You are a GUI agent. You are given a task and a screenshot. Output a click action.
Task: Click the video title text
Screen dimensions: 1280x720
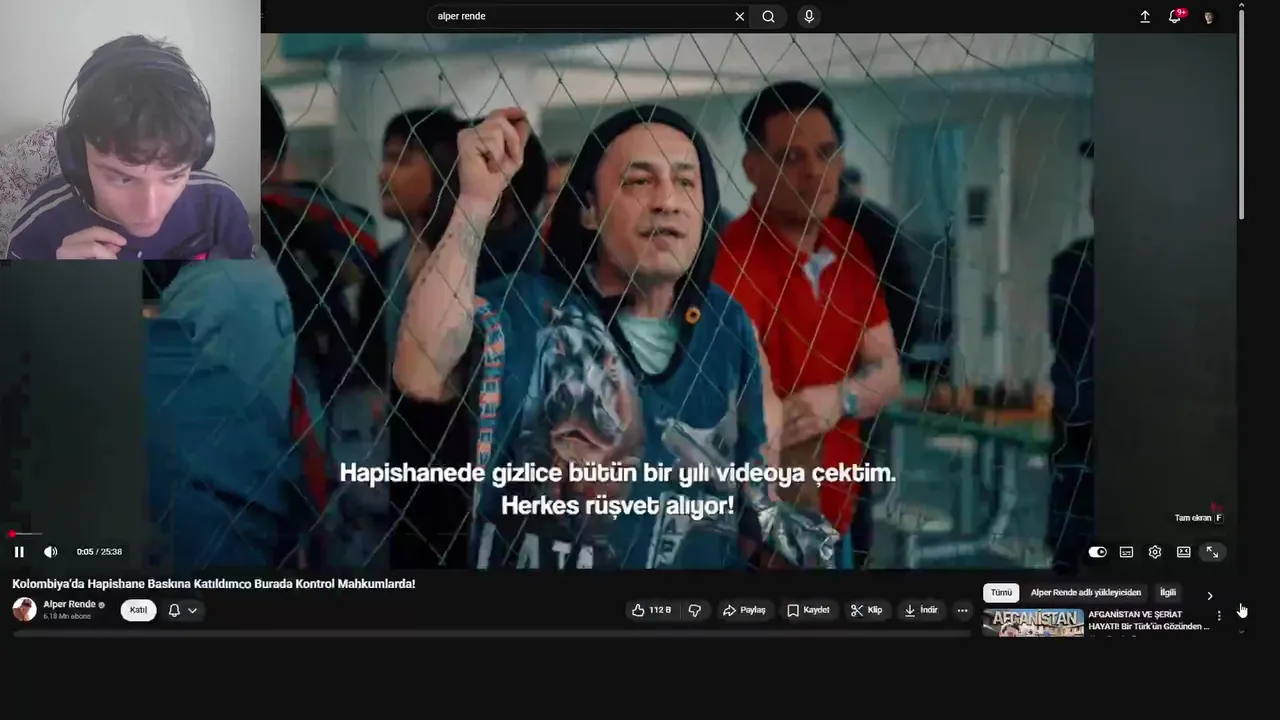214,584
